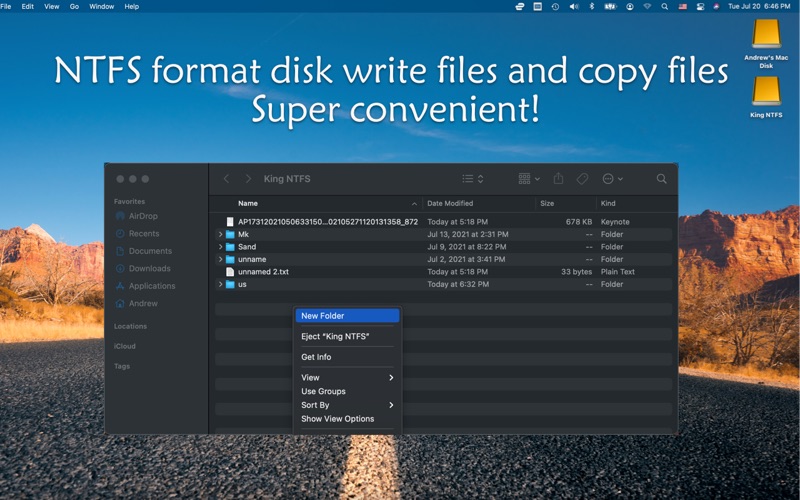
Task: Expand the us folder
Action: click(220, 284)
